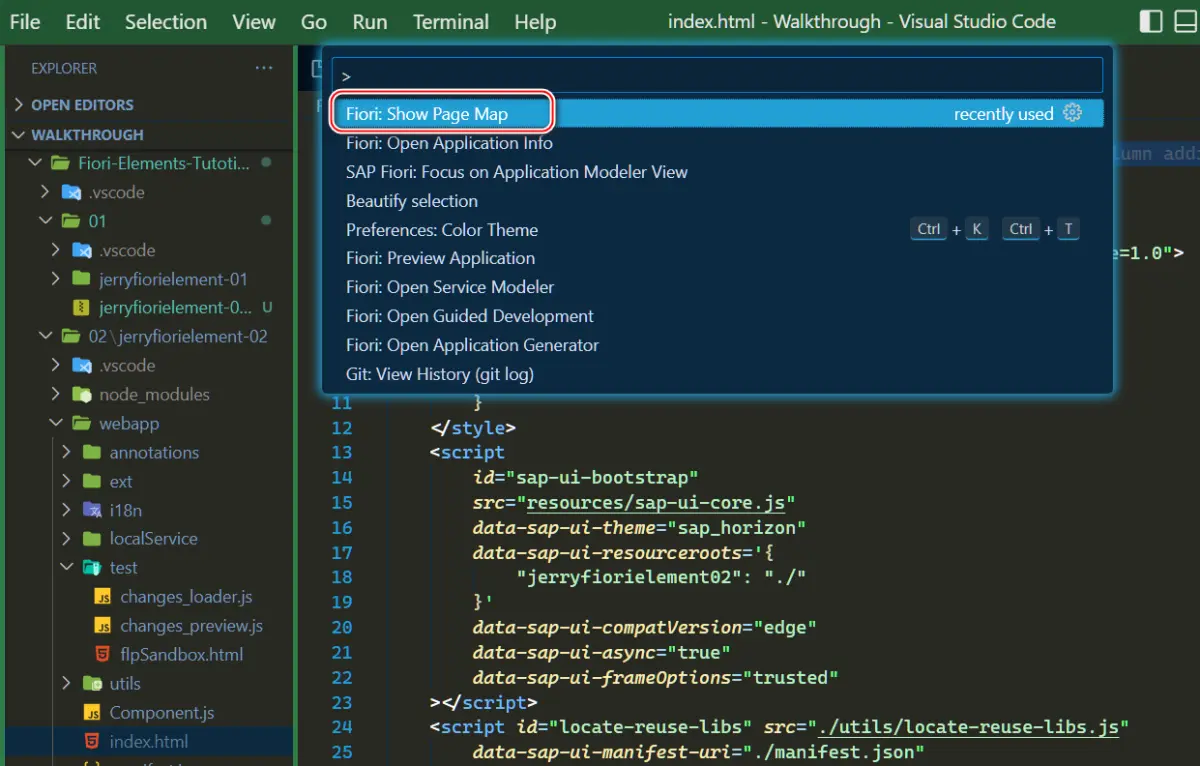The width and height of the screenshot is (1200, 766).
Task: Click line number 16 in gutter
Action: [341, 527]
